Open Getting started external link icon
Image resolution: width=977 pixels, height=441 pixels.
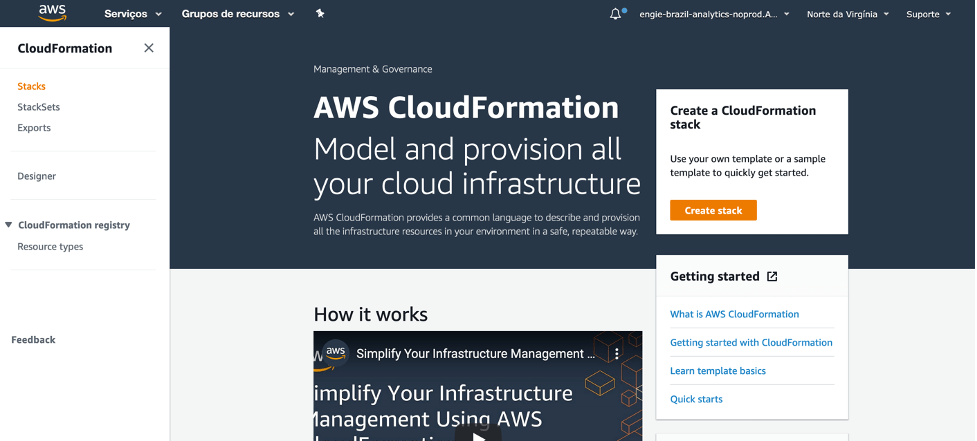[x=772, y=277]
